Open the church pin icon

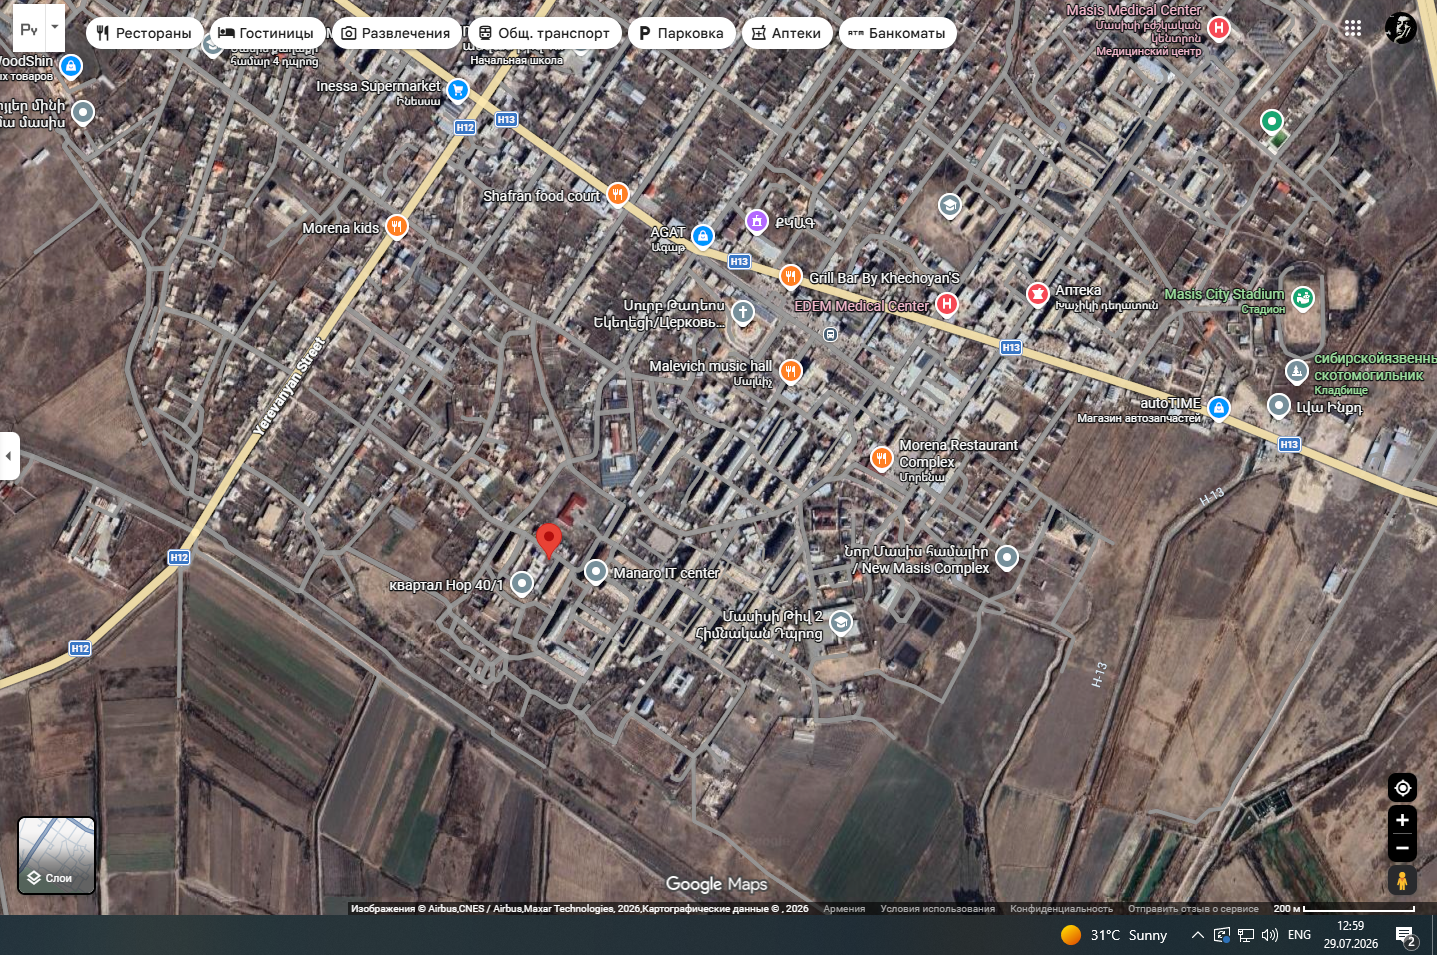(x=743, y=313)
